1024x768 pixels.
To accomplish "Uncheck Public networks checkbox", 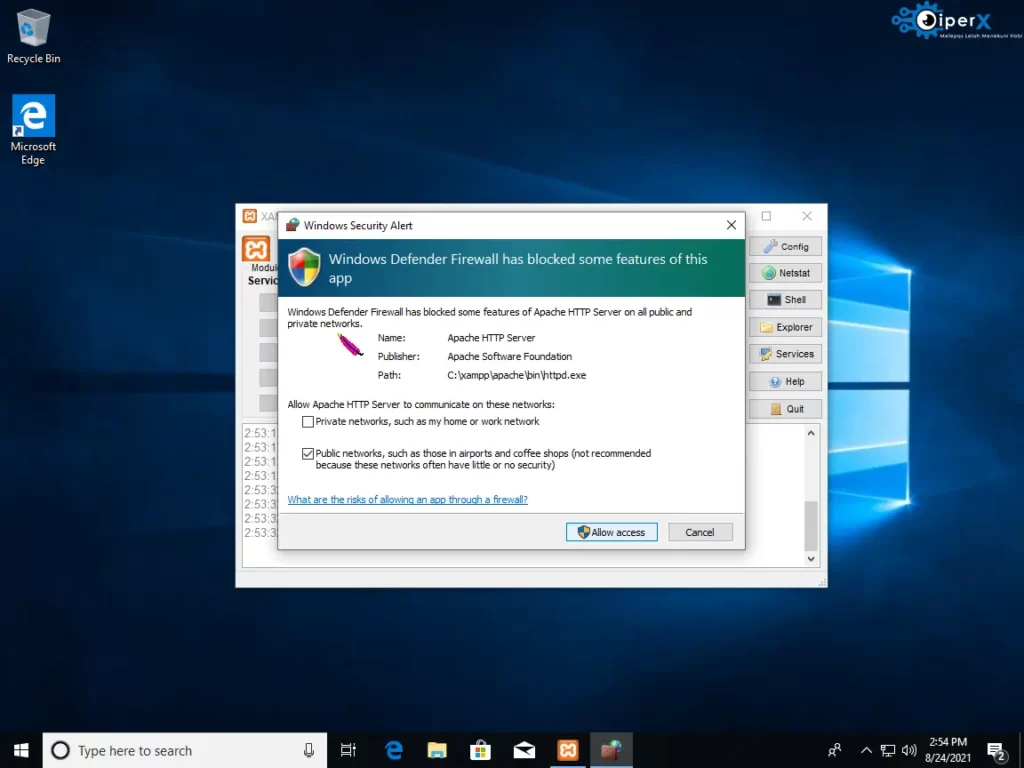I will point(308,454).
